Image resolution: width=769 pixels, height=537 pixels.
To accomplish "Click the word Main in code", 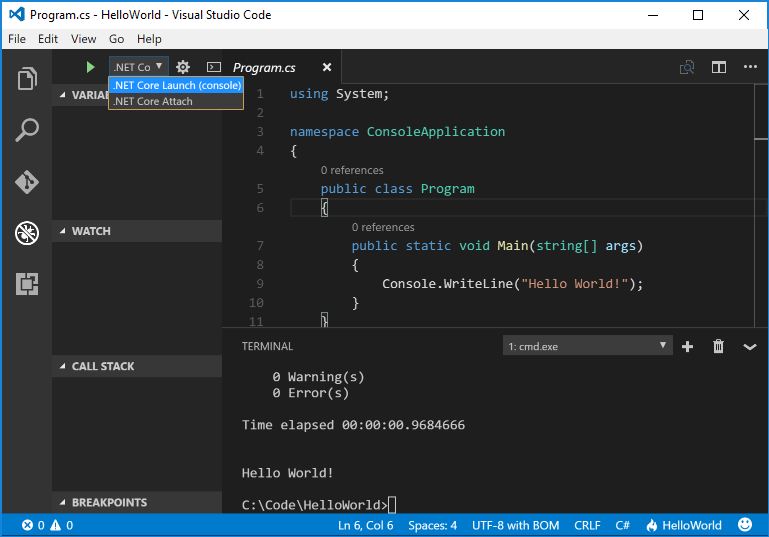I will click(513, 246).
